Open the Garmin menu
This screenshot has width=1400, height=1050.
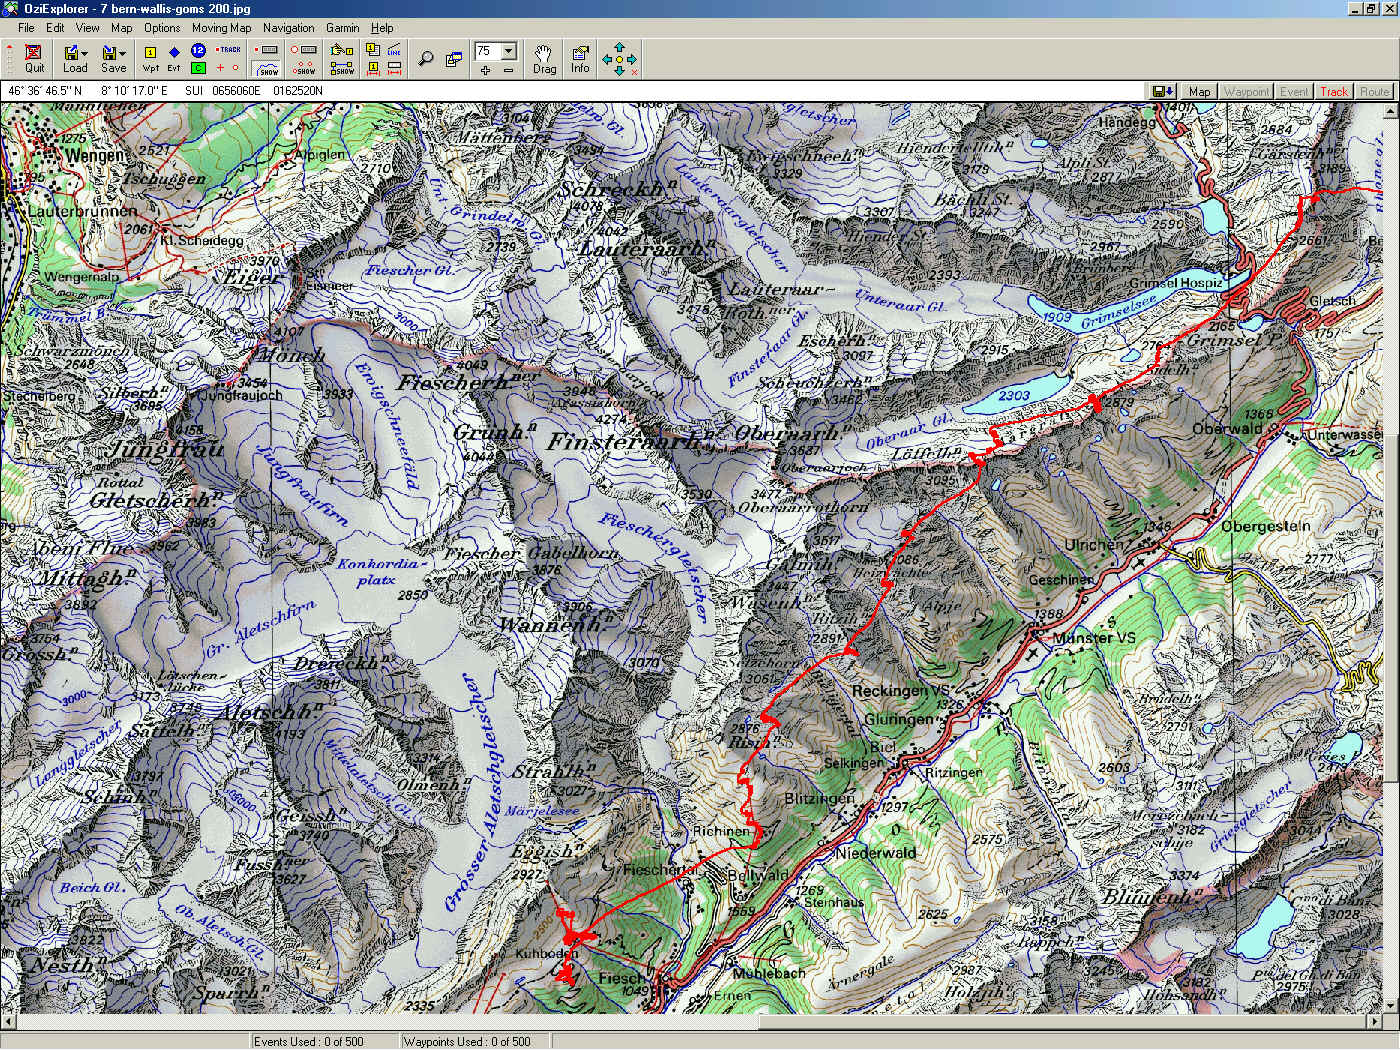[x=342, y=28]
